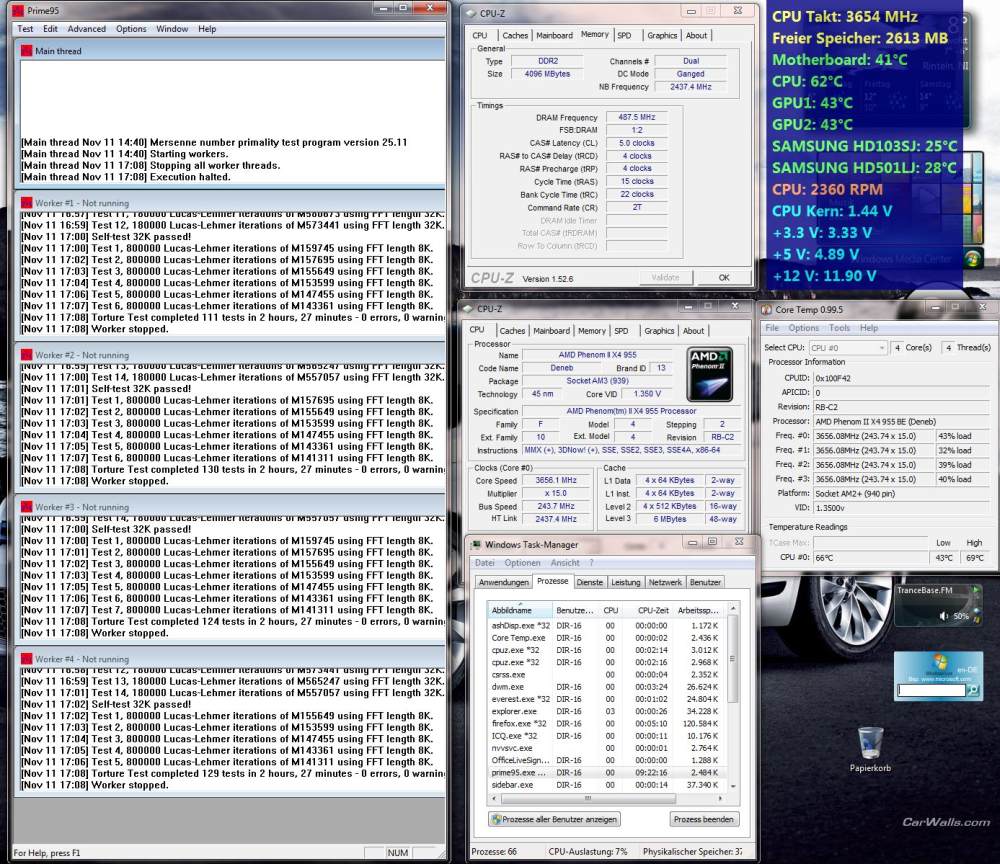Sort processes by Arbeitssp... column header
Image resolution: width=1000 pixels, height=864 pixels.
[x=698, y=610]
